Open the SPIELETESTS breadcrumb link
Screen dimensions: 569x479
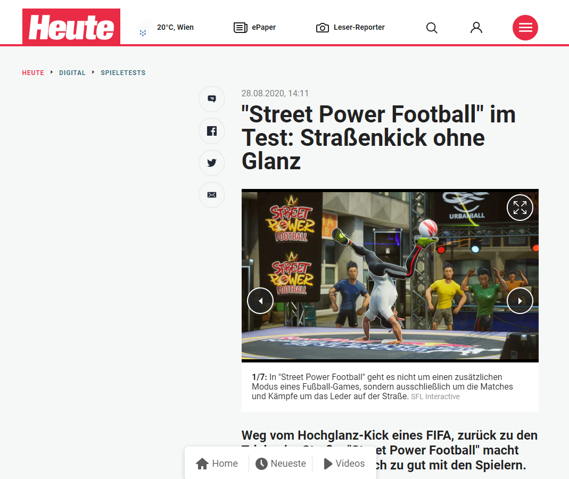coord(123,73)
